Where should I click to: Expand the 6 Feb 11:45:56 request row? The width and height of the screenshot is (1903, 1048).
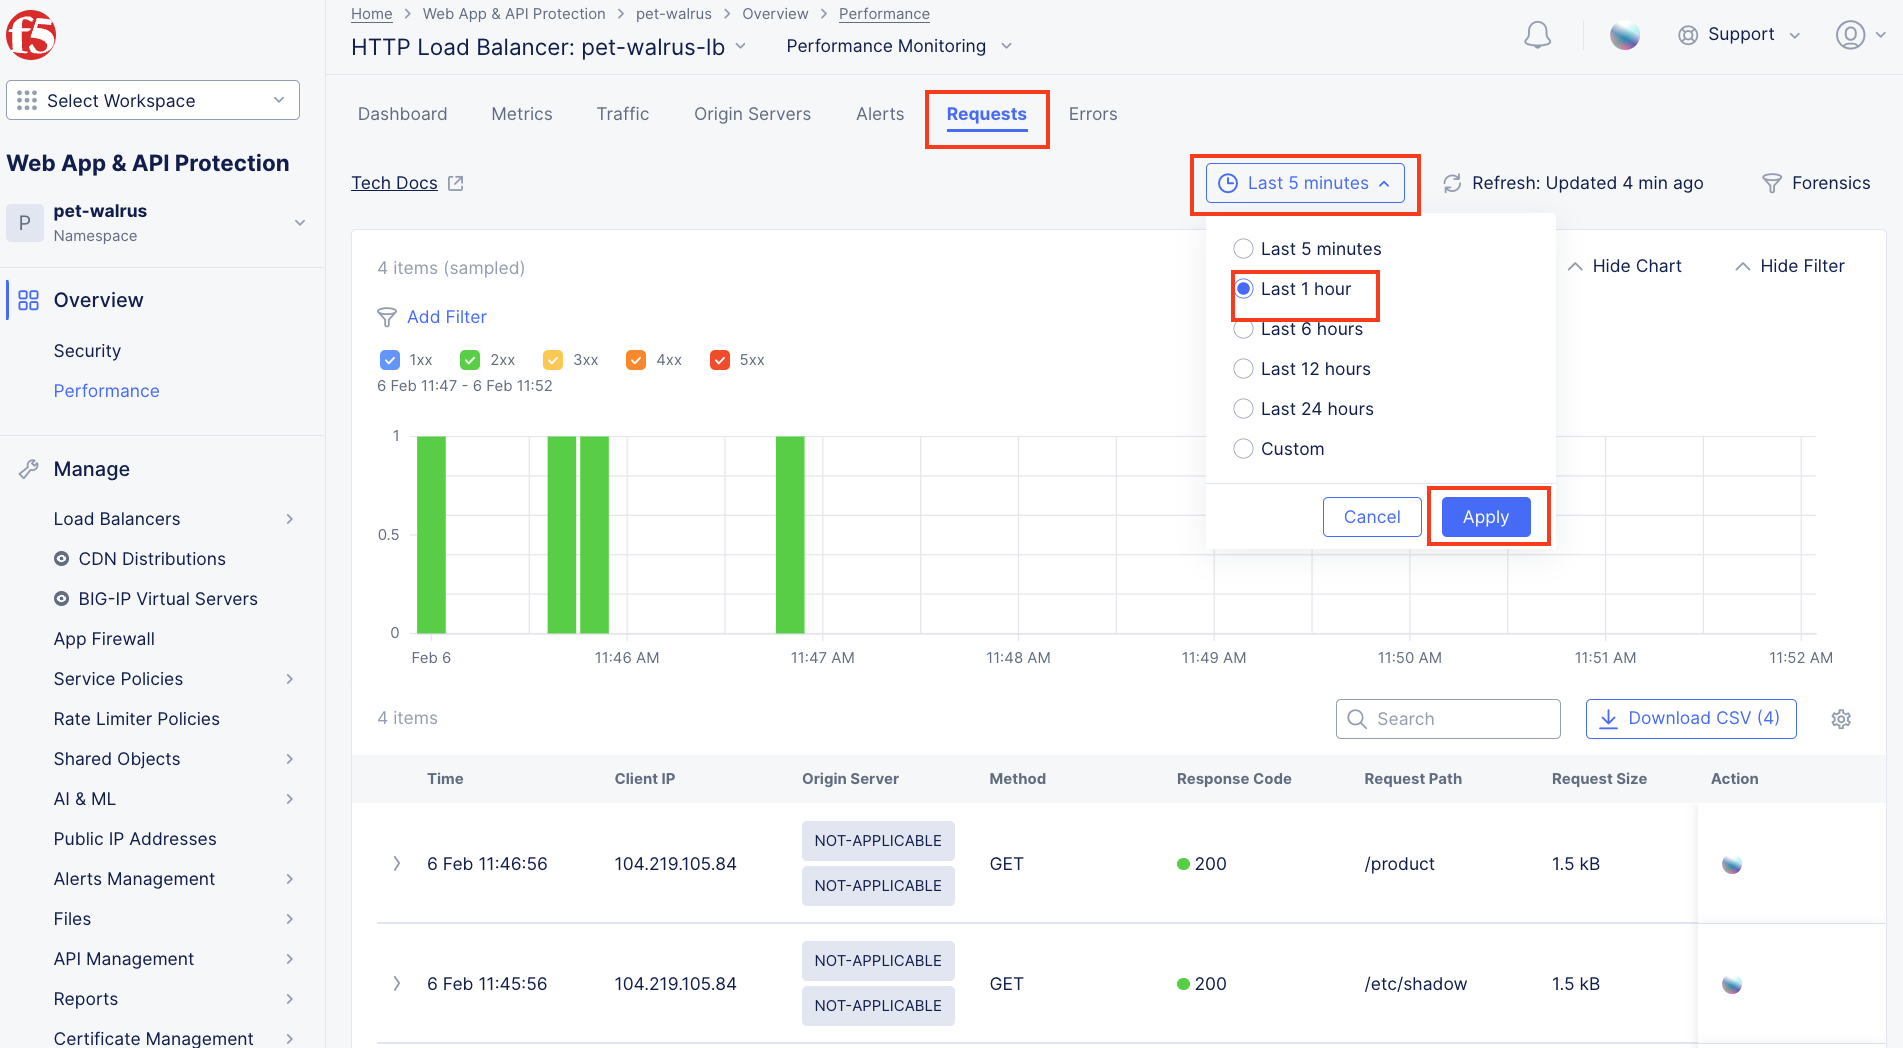click(x=397, y=984)
